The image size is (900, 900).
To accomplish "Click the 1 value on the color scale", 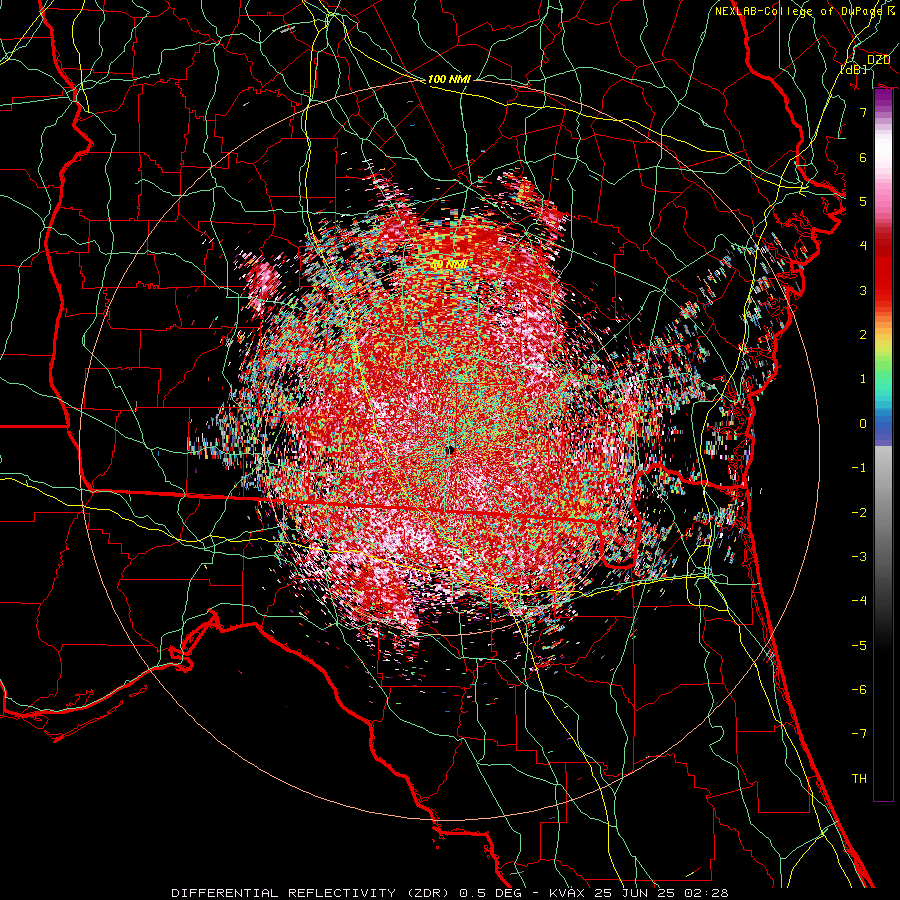I will pos(863,379).
